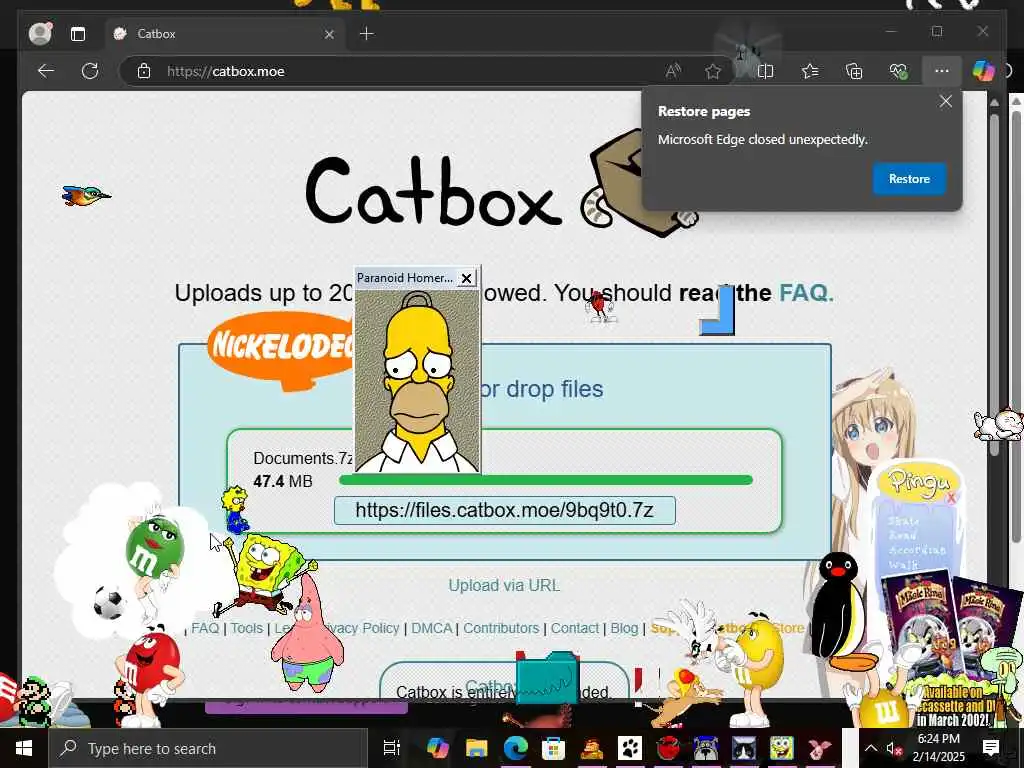The width and height of the screenshot is (1024, 768).
Task: Open the DMCA footer link
Action: click(x=431, y=628)
